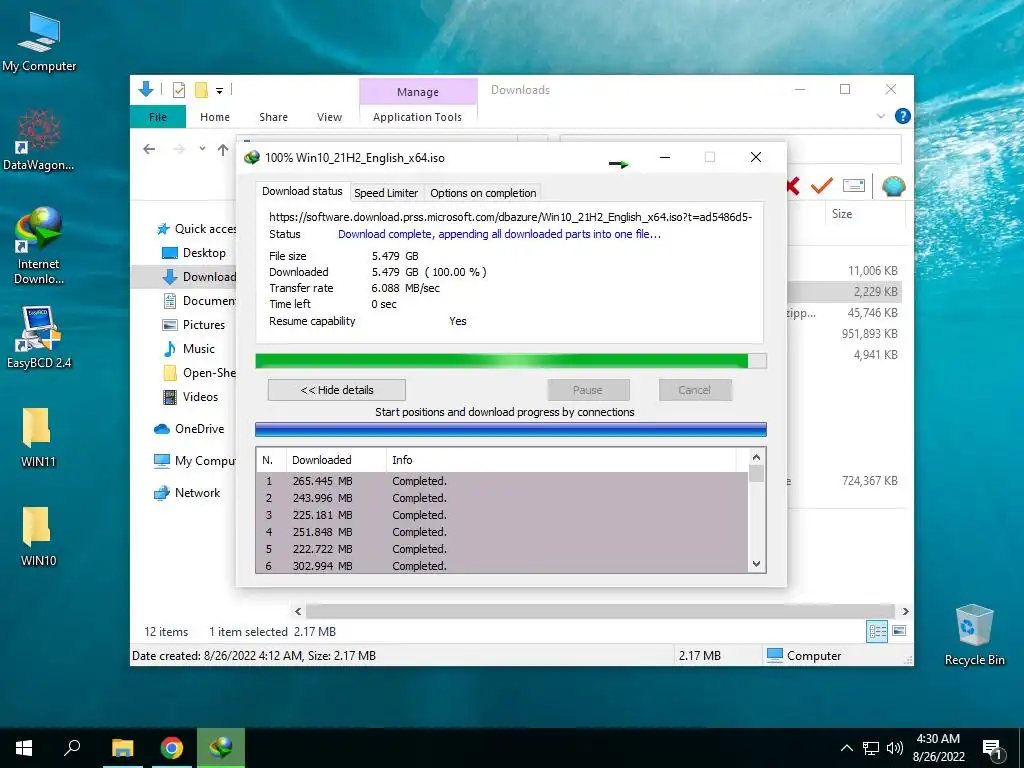Open Google Chrome from taskbar
1024x768 pixels.
(172, 748)
